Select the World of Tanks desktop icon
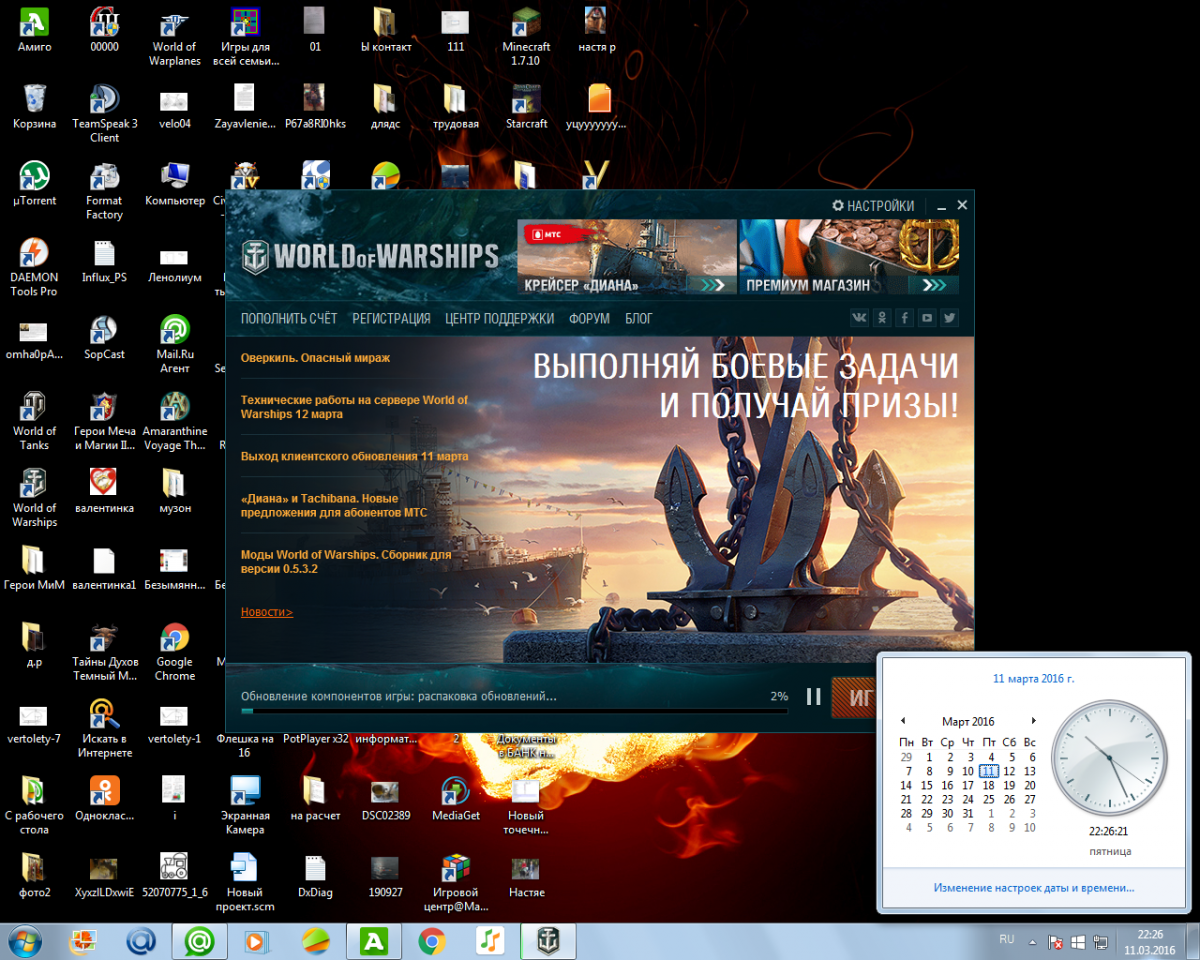The image size is (1200, 960). pyautogui.click(x=35, y=422)
